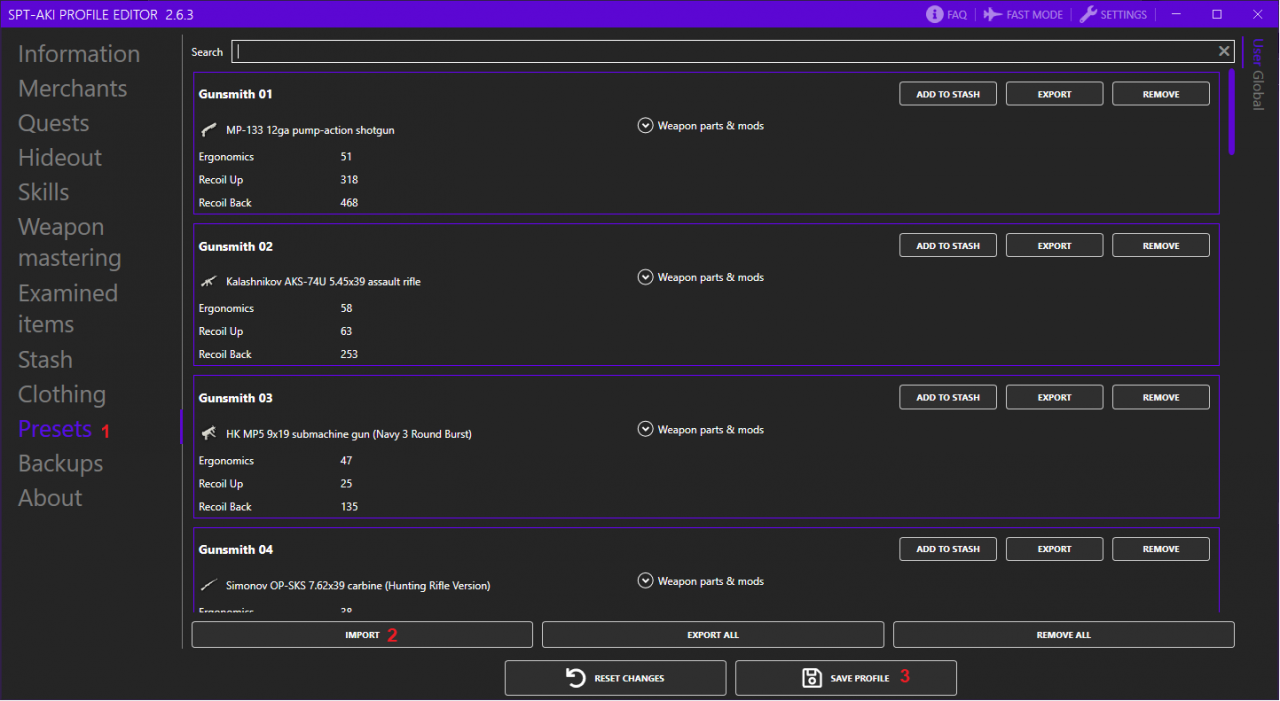Click Gunsmith 02 Recoil Back value 253
The height and width of the screenshot is (701, 1280).
point(349,355)
